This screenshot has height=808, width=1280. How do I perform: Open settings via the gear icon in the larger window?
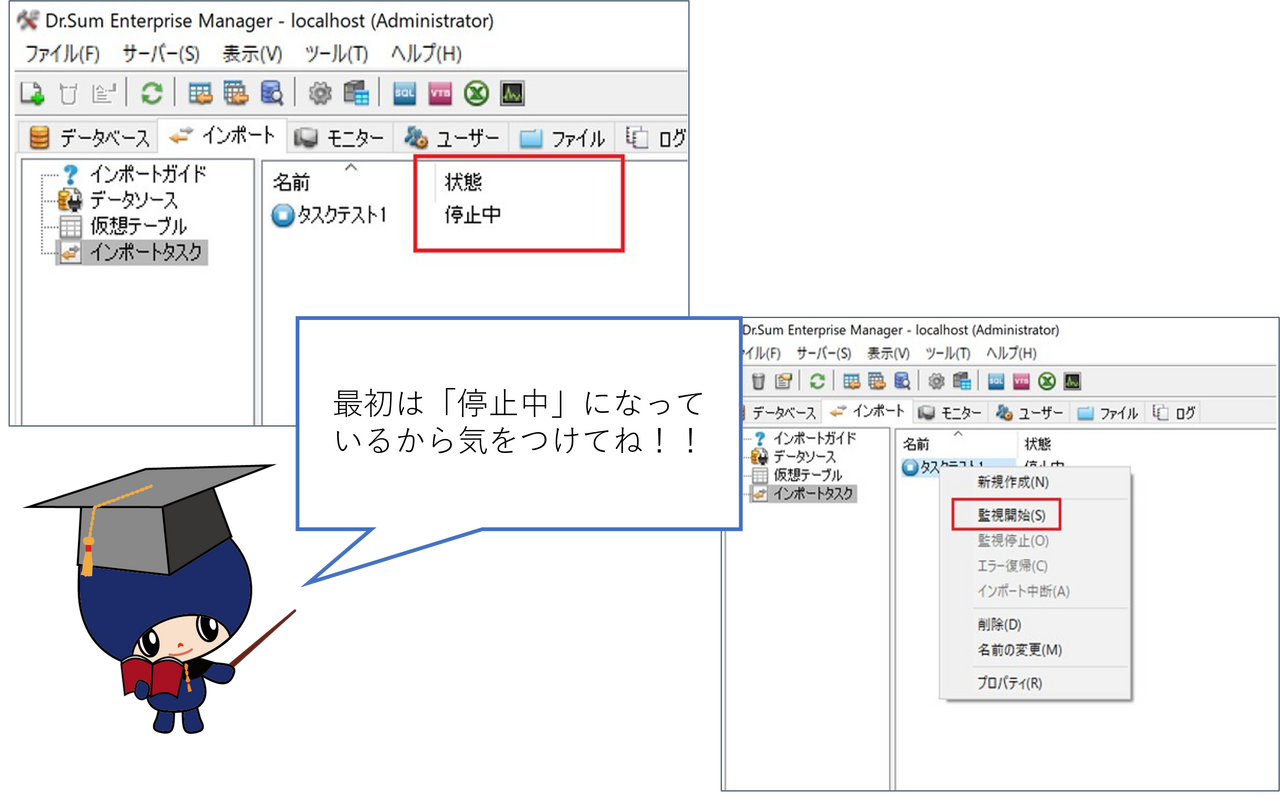(320, 93)
